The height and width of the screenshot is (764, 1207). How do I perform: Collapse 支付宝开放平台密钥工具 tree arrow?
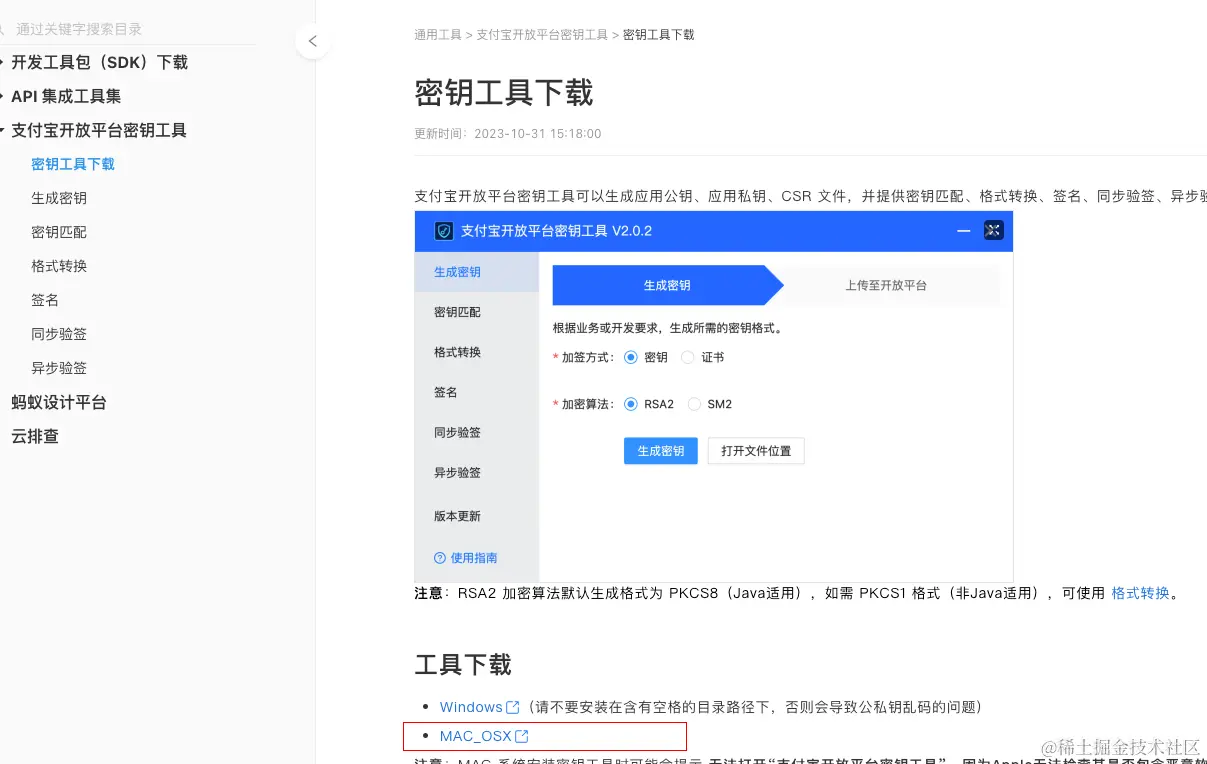pyautogui.click(x=3, y=130)
